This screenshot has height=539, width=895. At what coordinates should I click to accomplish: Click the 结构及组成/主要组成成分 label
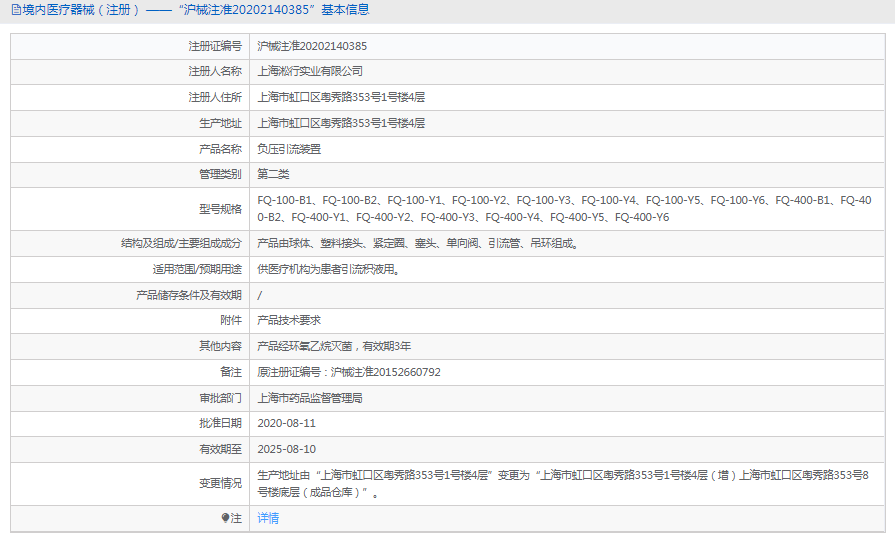tap(182, 243)
